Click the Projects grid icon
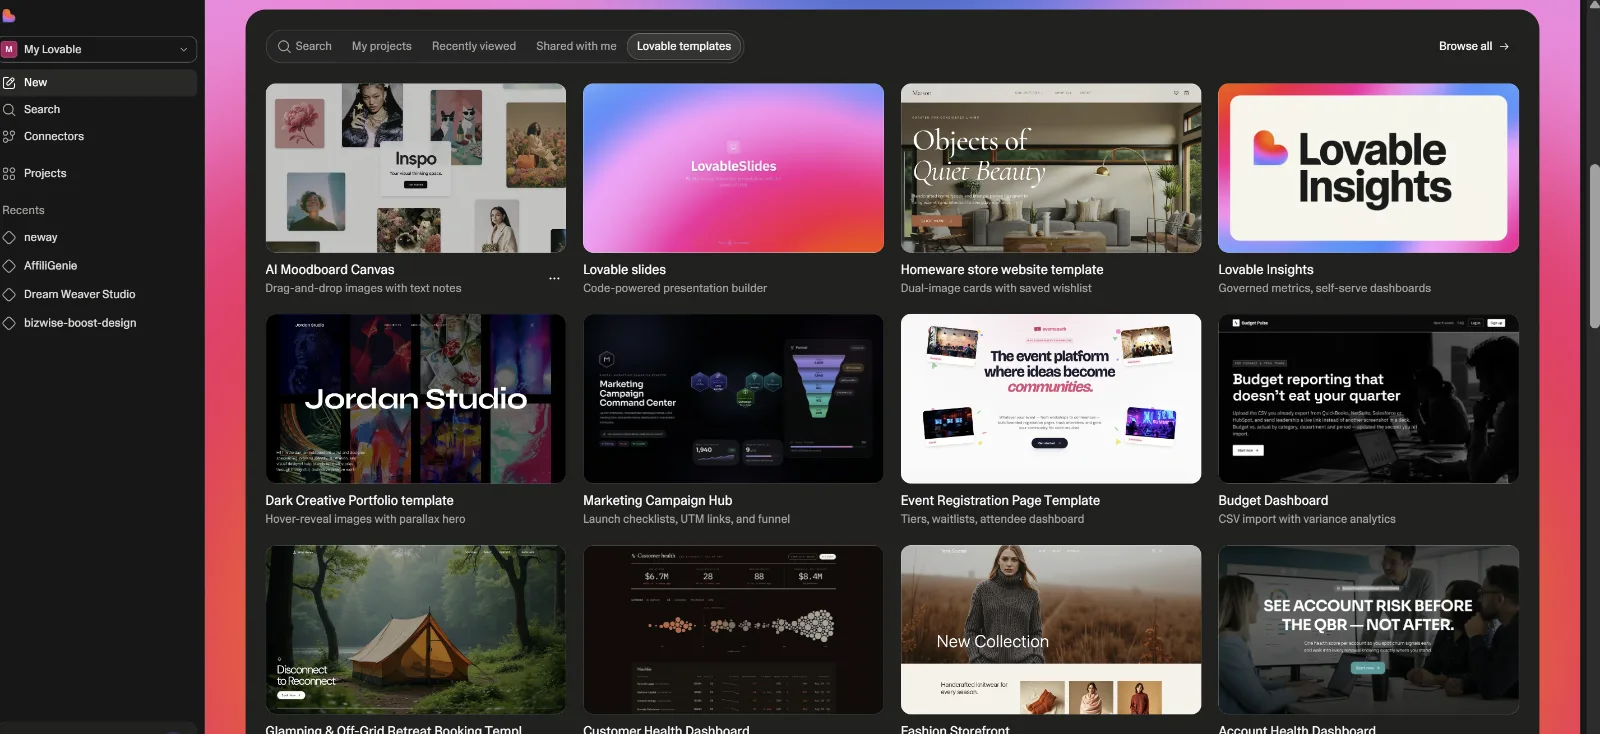 click(9, 173)
